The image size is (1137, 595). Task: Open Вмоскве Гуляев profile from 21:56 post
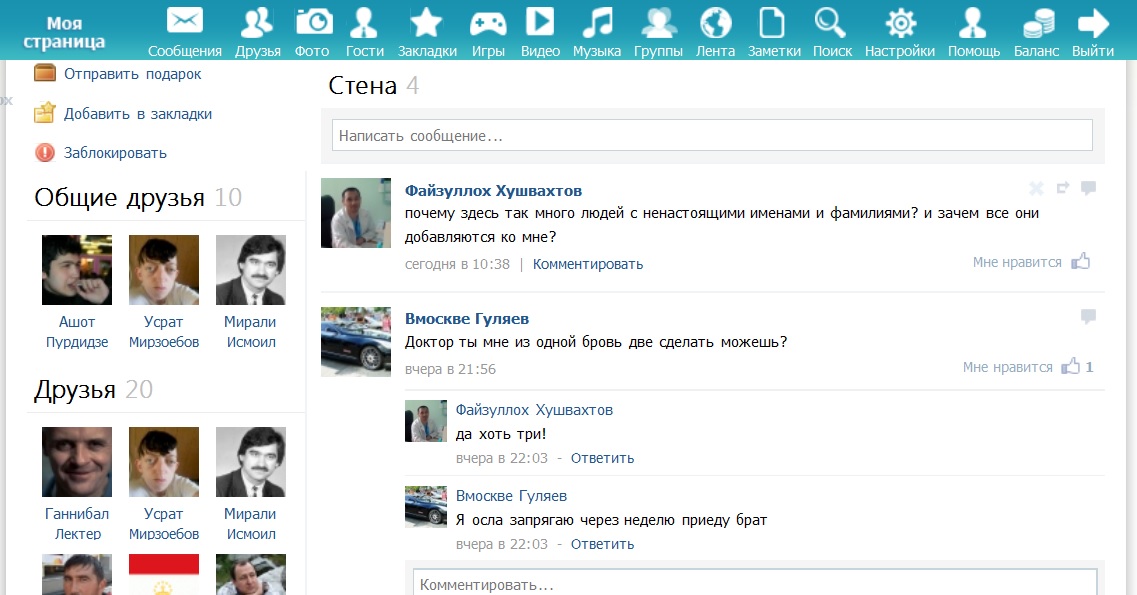coord(467,319)
